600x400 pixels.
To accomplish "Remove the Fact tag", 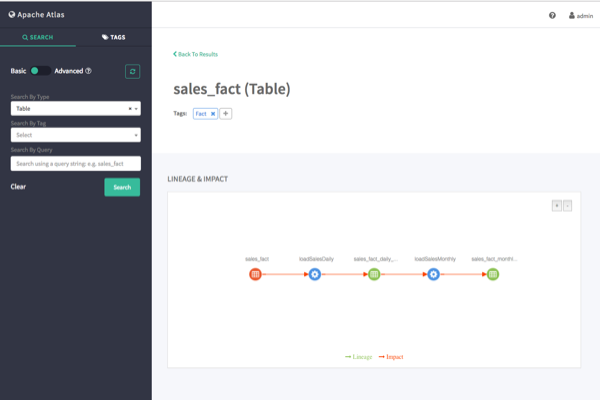I will (x=213, y=114).
